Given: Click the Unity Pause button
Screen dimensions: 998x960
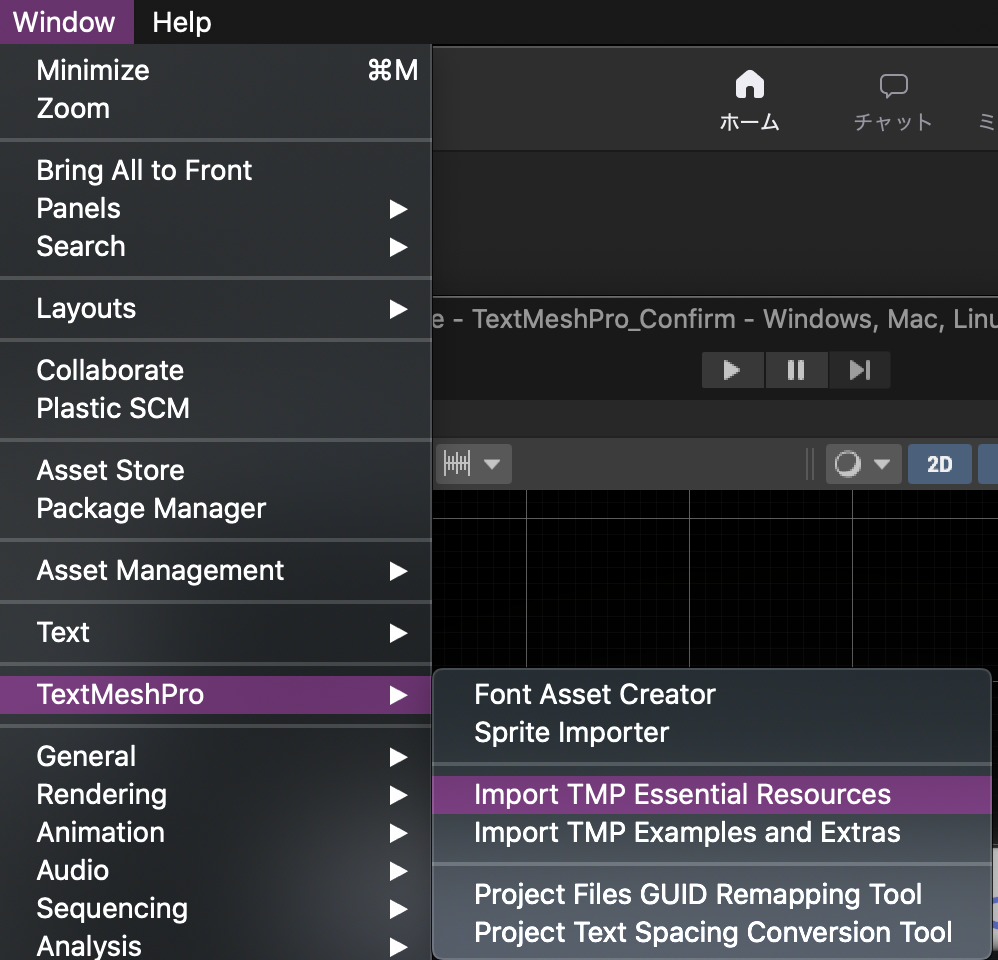Looking at the screenshot, I should coord(796,370).
